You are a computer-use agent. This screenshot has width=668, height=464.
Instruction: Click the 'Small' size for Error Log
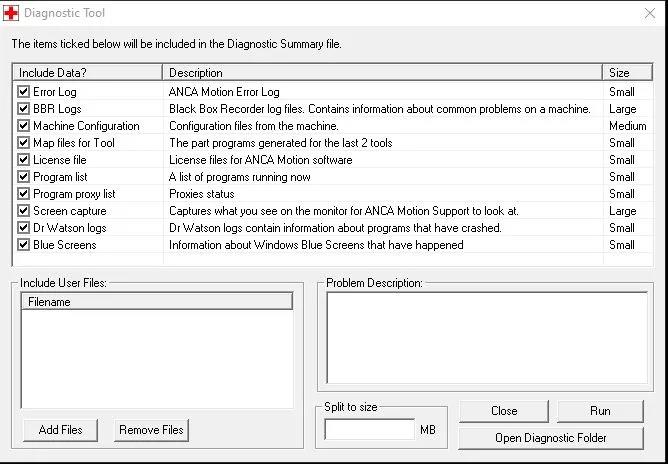[x=622, y=92]
